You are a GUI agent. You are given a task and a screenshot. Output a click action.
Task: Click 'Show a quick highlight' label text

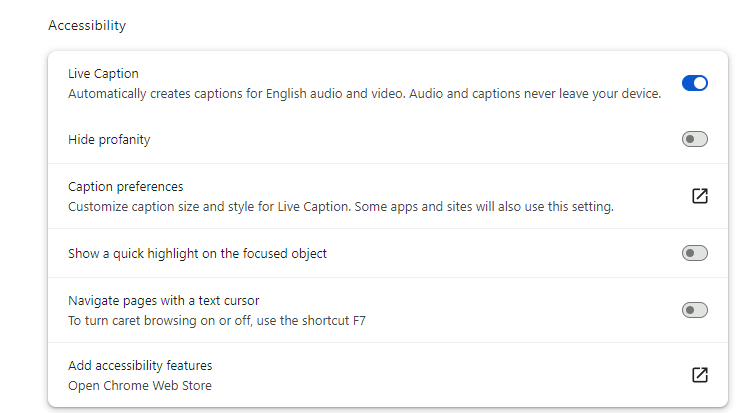(x=197, y=253)
